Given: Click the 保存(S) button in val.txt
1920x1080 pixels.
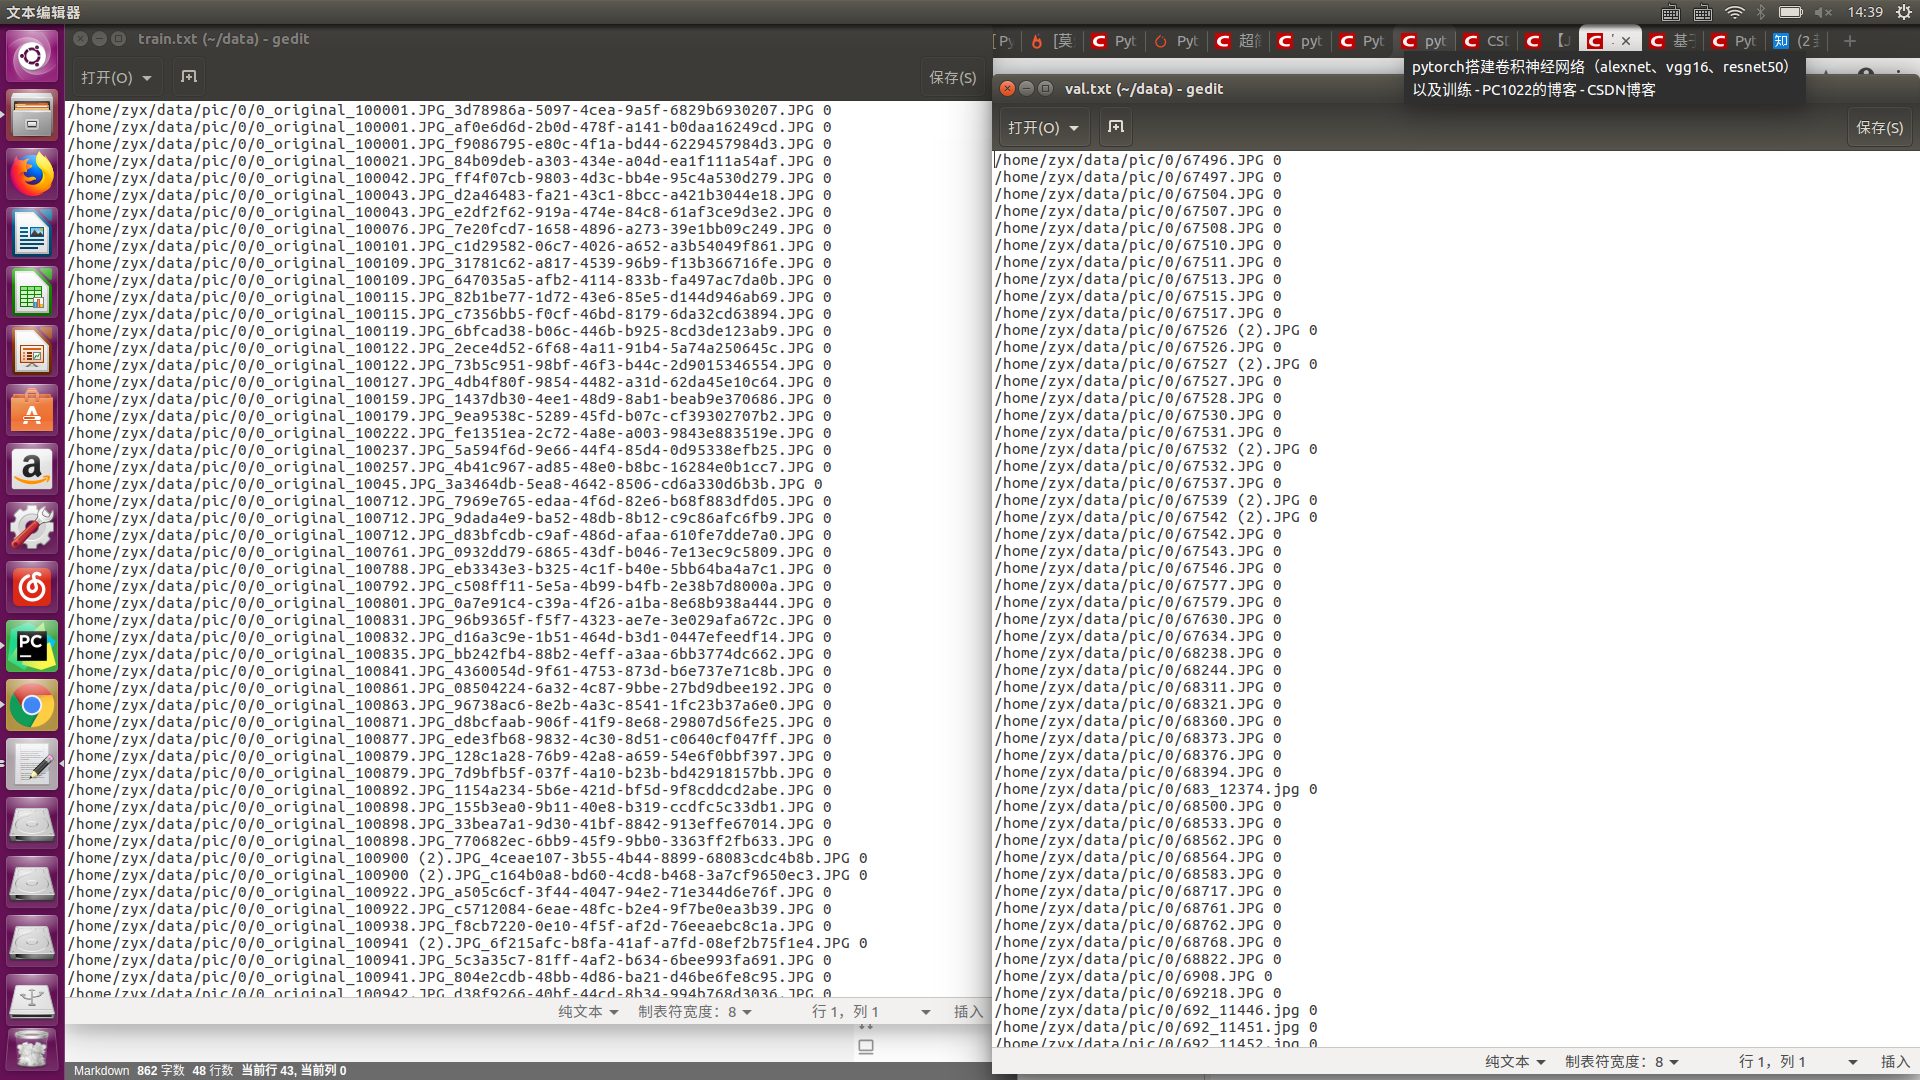Looking at the screenshot, I should coord(1878,127).
